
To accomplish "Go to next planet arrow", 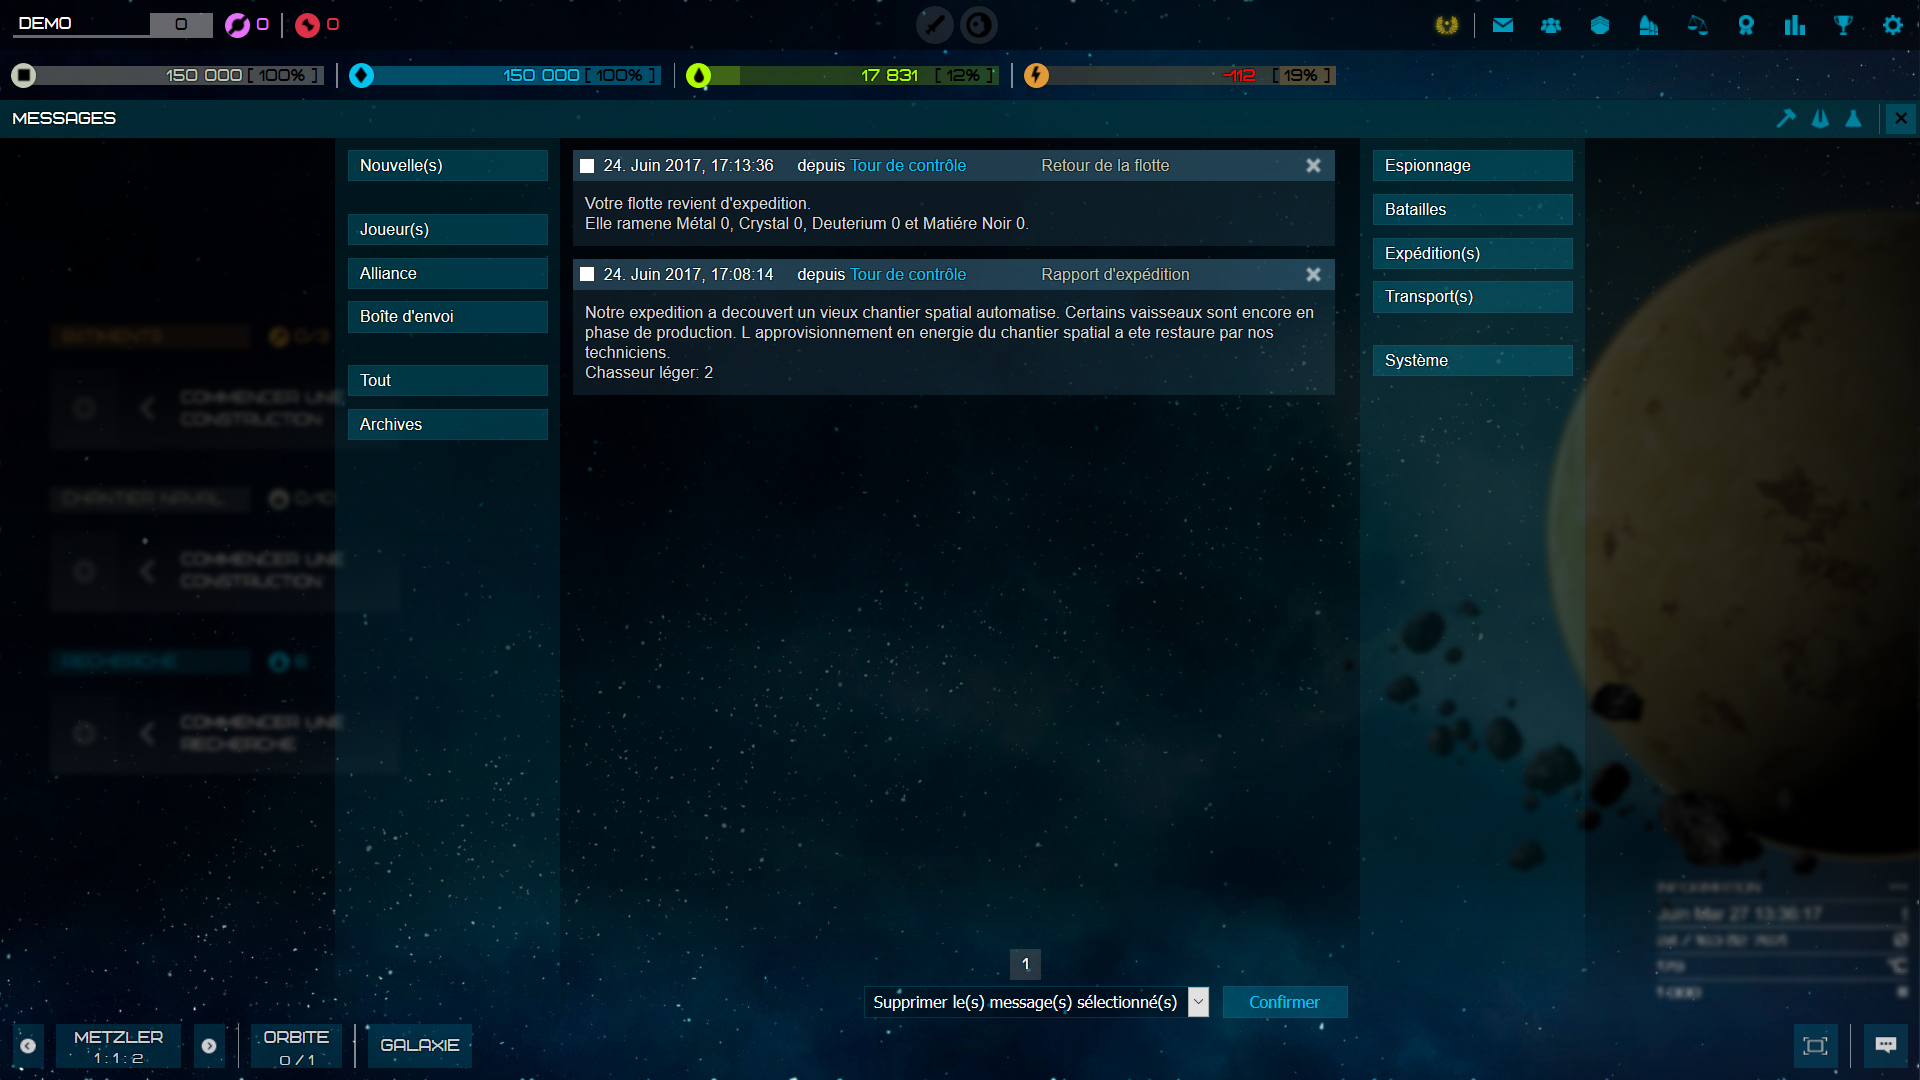I will (209, 1046).
